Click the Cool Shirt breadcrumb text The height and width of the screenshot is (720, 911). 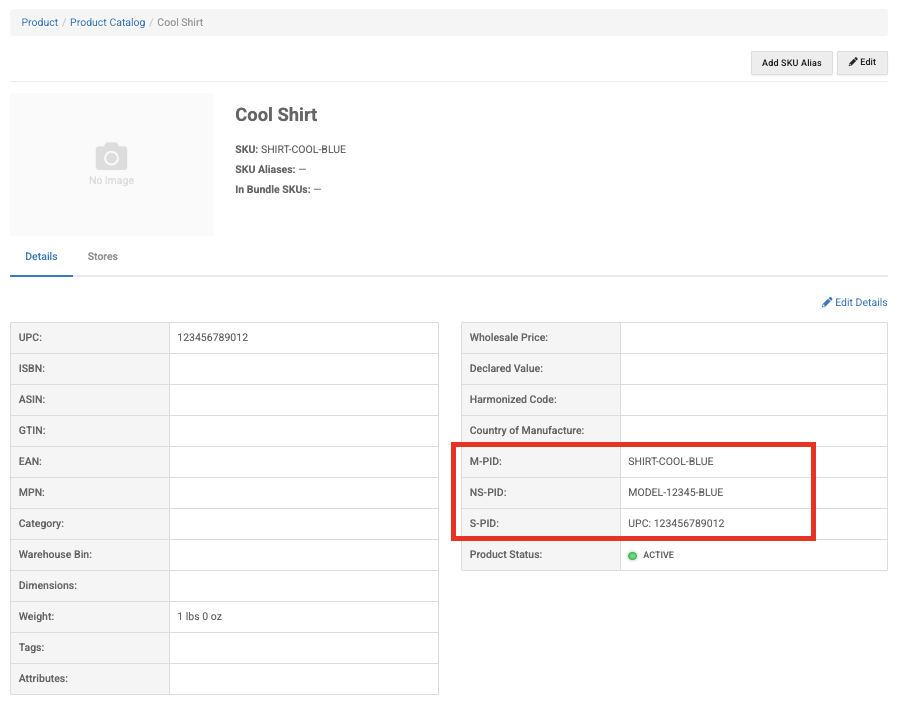[180, 22]
